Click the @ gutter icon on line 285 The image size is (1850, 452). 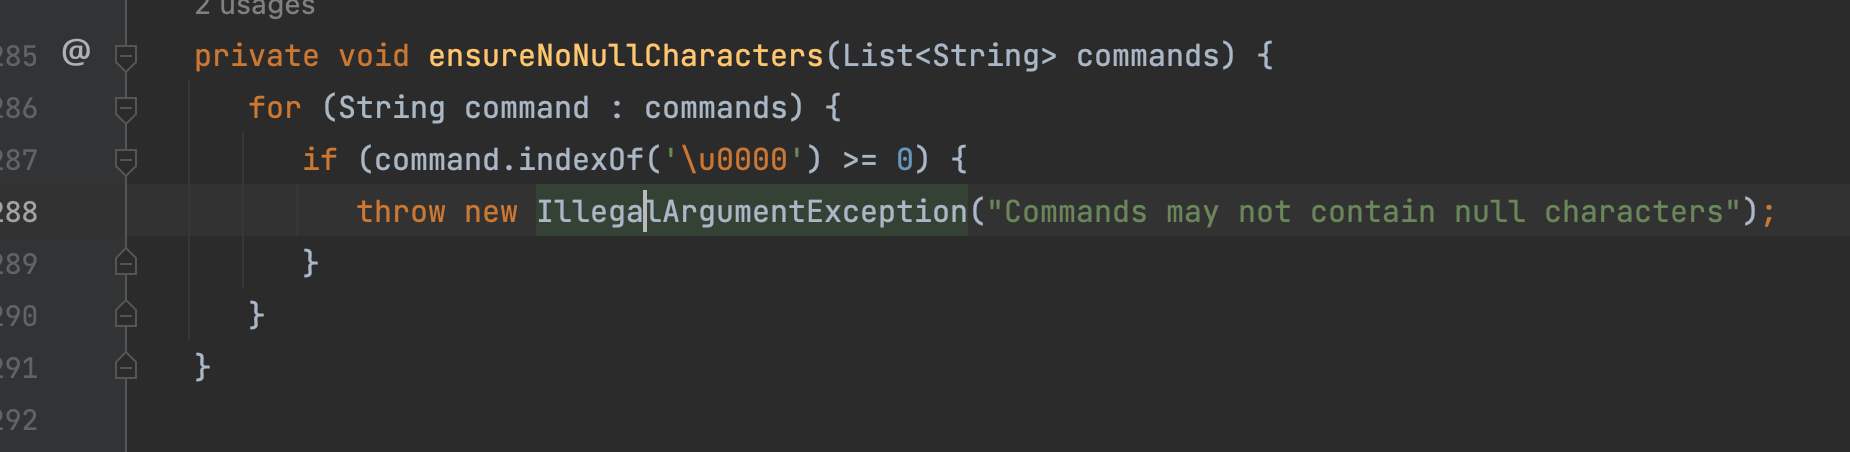click(76, 51)
